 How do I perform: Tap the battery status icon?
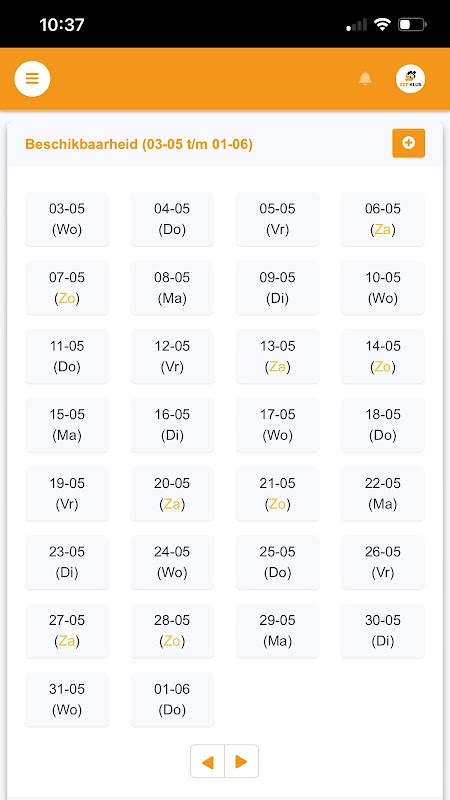[x=412, y=24]
